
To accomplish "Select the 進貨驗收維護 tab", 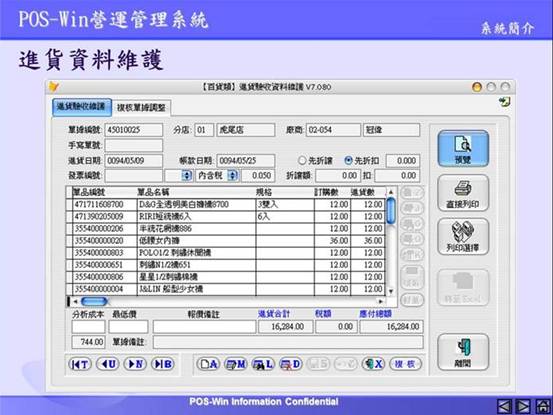I will coord(82,107).
